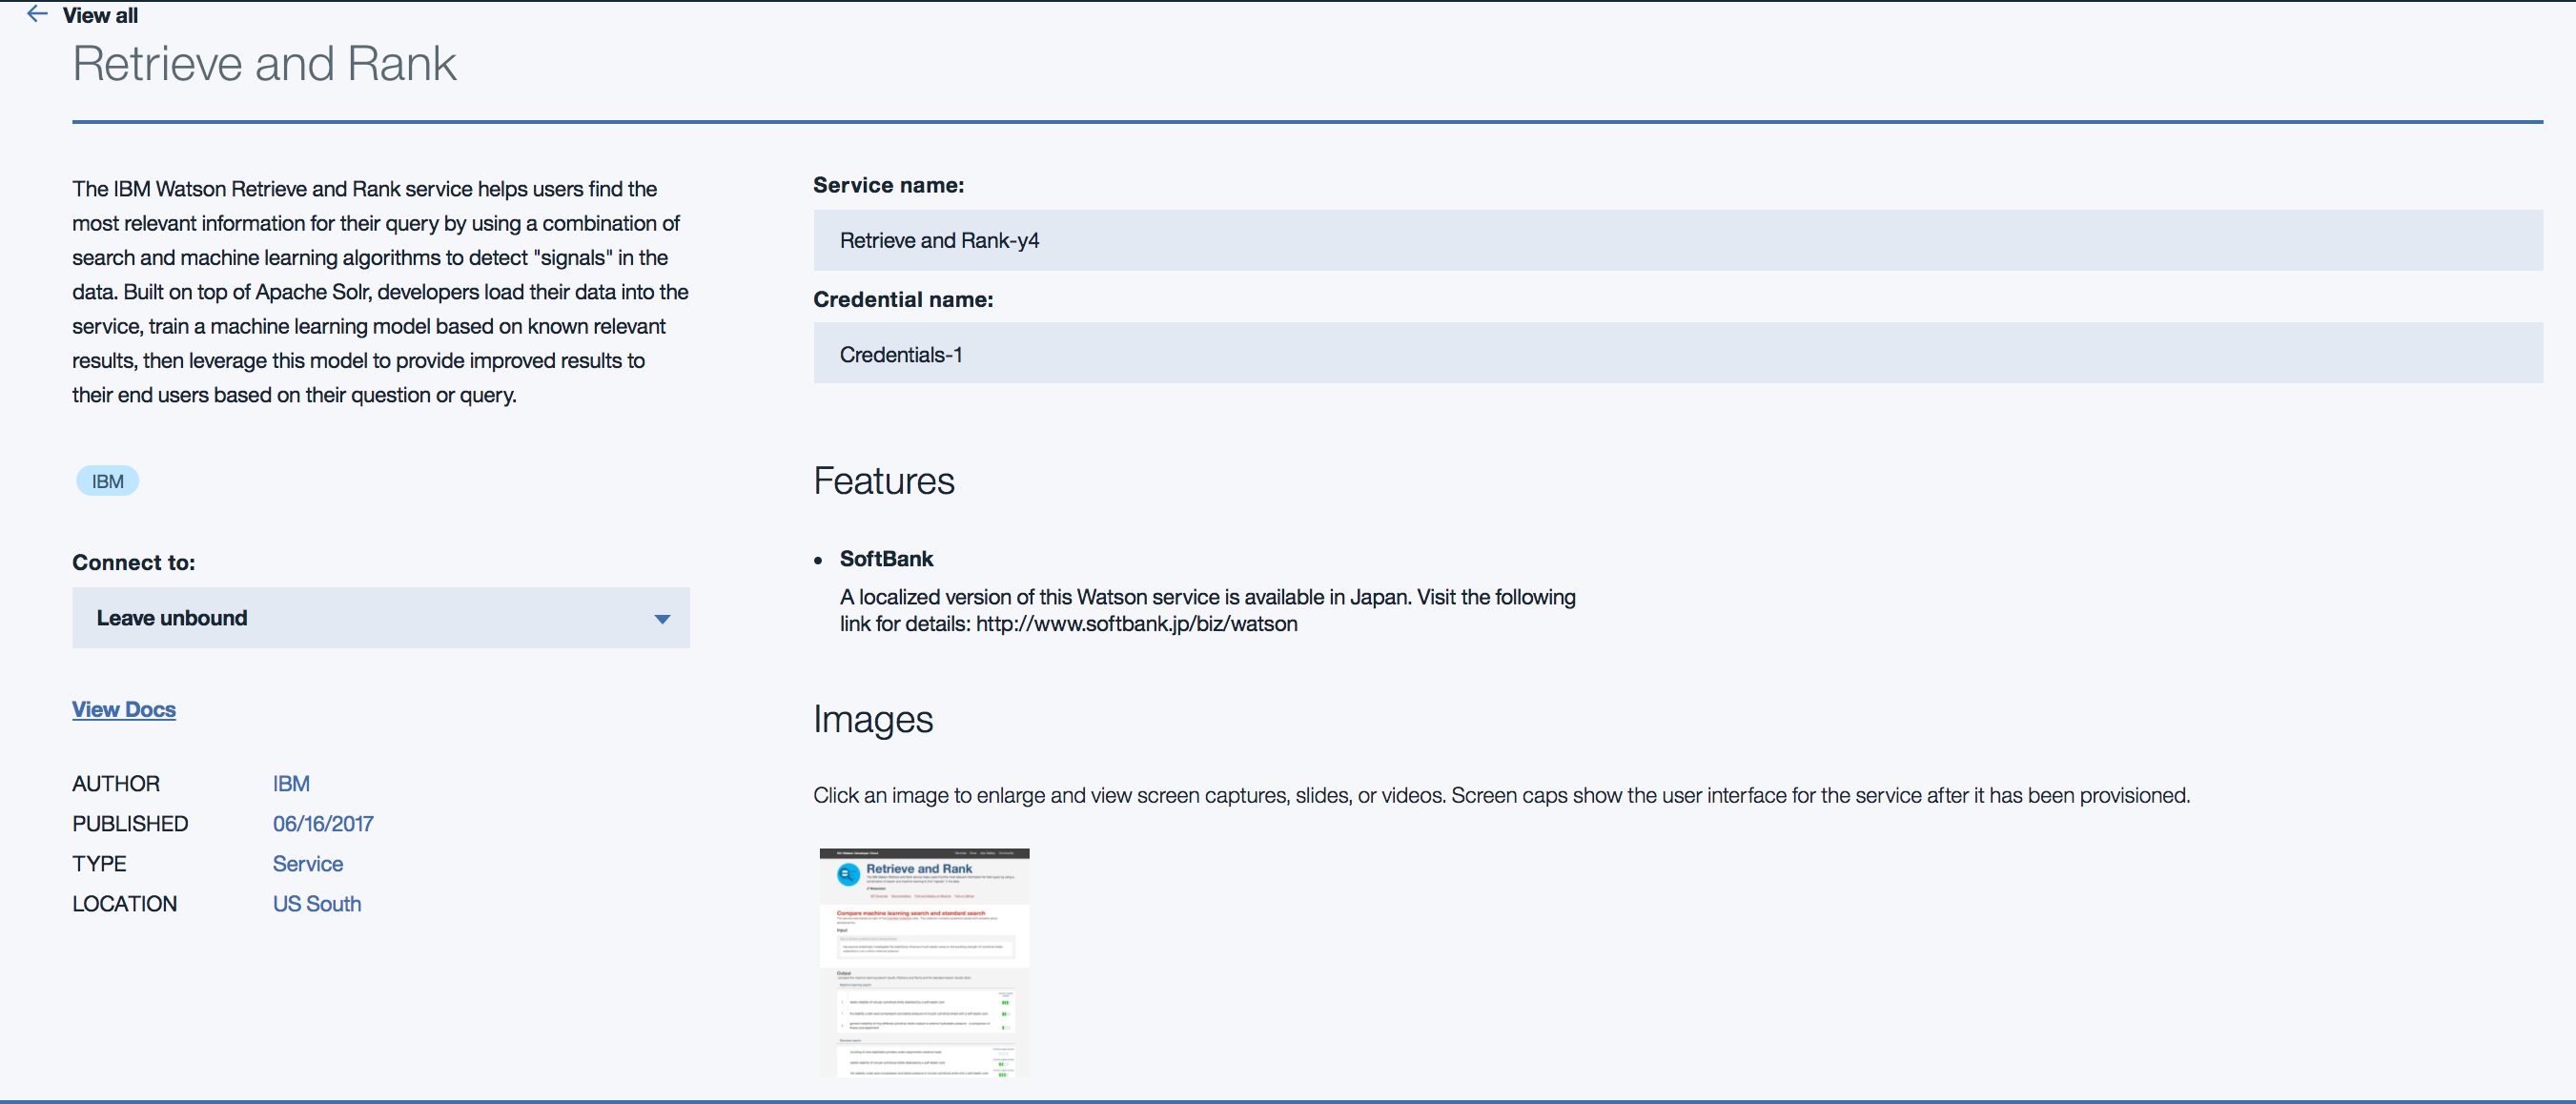Click the published date 06/16/2017

tap(323, 823)
